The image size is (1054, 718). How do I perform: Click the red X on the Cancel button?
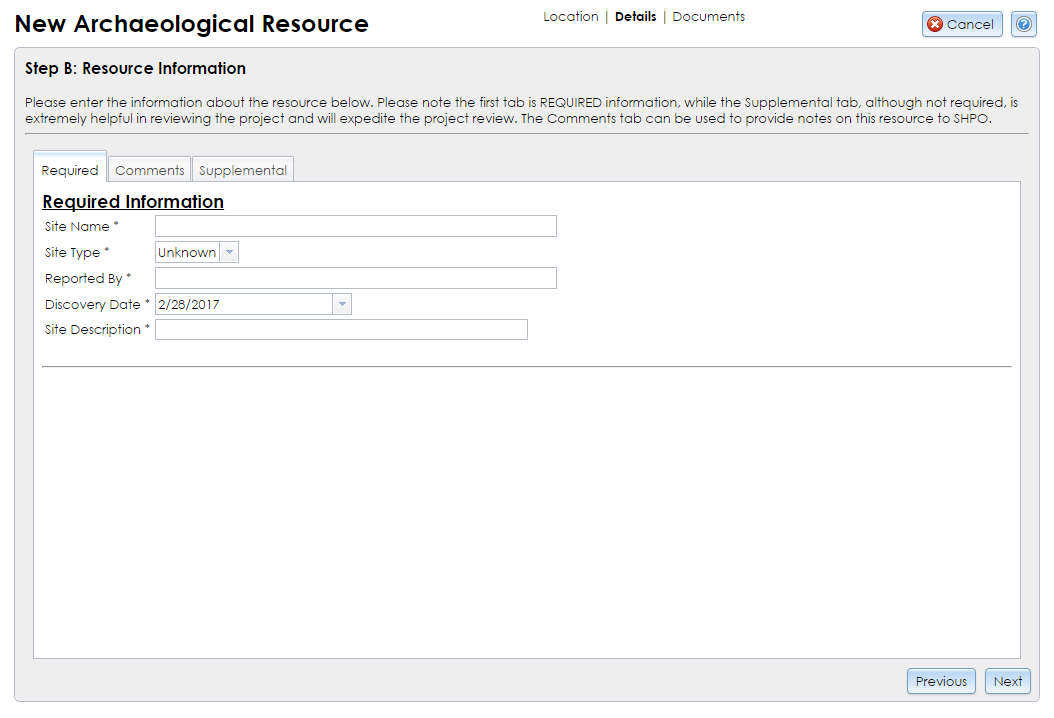click(936, 24)
